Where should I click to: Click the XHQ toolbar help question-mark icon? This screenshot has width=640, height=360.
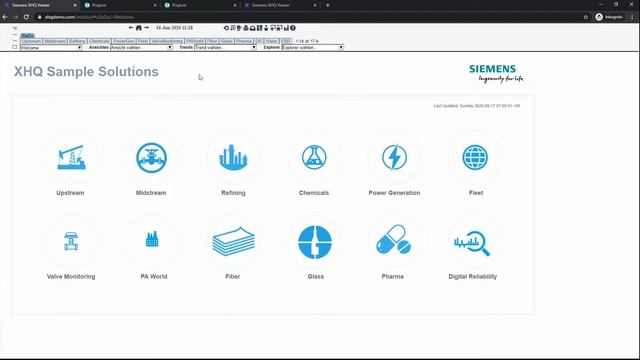tap(293, 28)
